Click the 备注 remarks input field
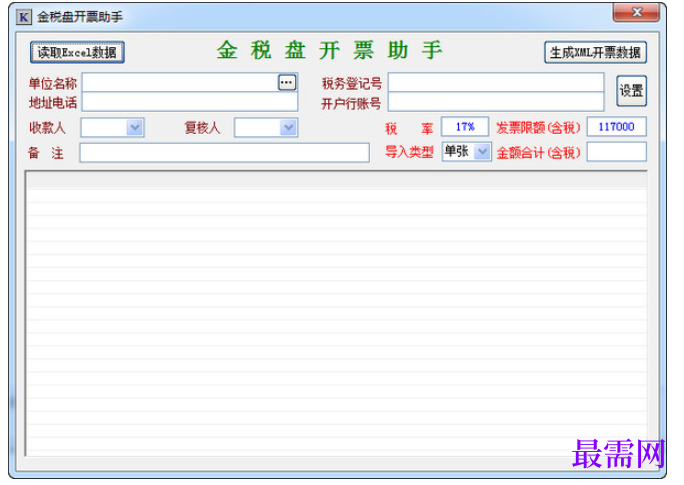This screenshot has width=684, height=485. [225, 153]
